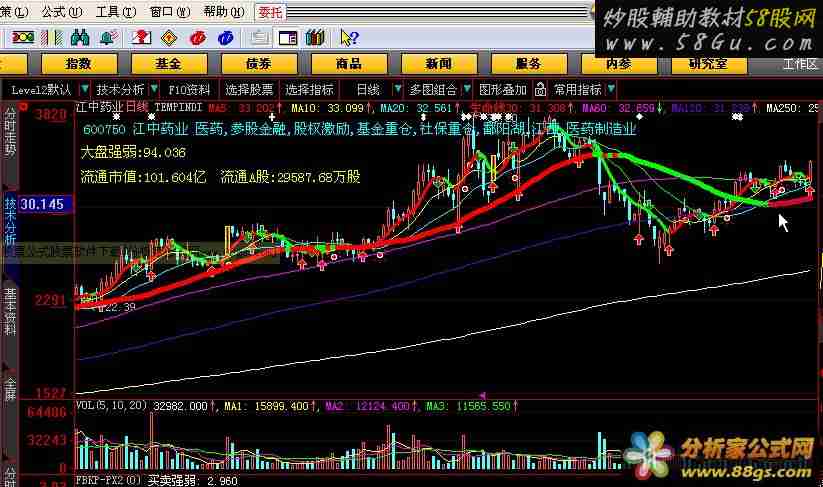Click the 技术分析 toolbar button
Image resolution: width=823 pixels, height=487 pixels.
click(120, 90)
